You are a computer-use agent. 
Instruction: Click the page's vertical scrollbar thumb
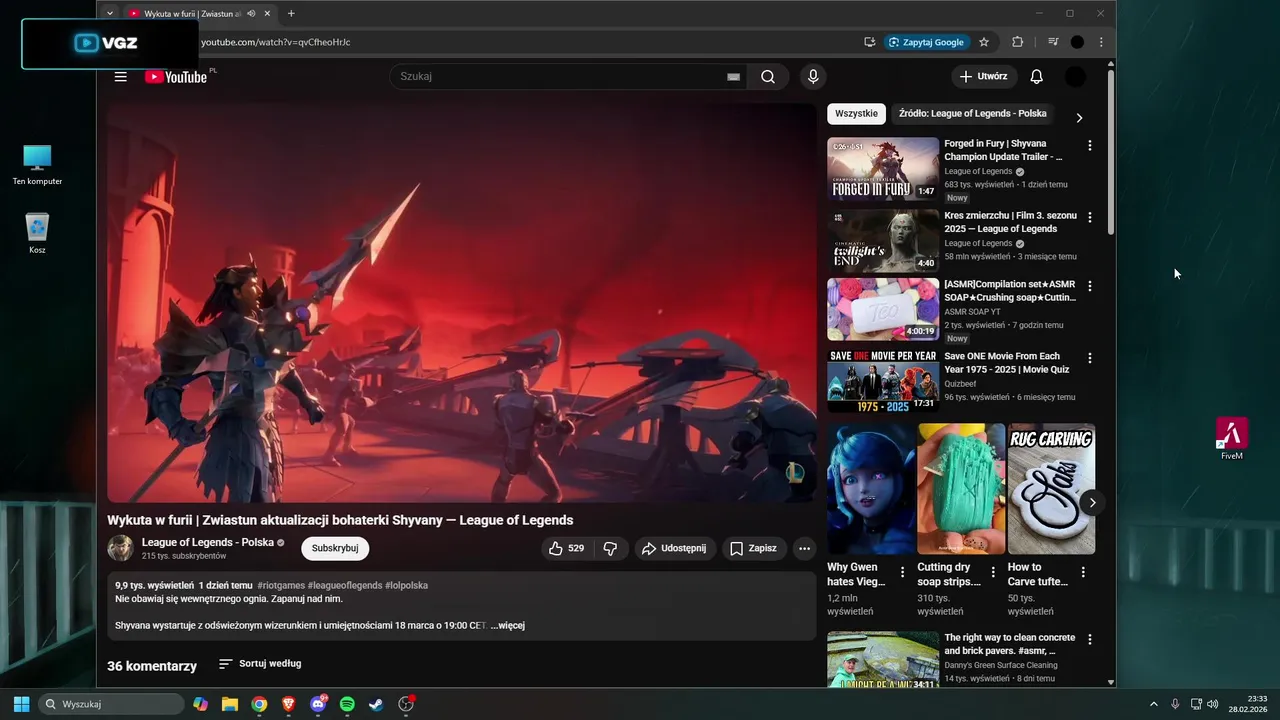click(1111, 152)
